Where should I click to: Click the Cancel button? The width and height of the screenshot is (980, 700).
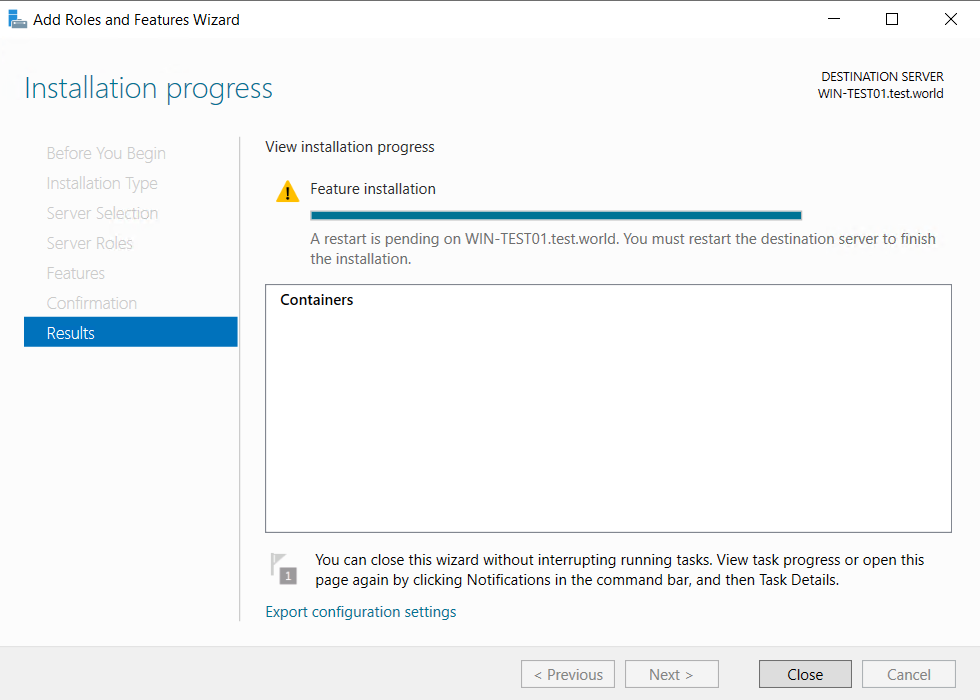coord(908,674)
